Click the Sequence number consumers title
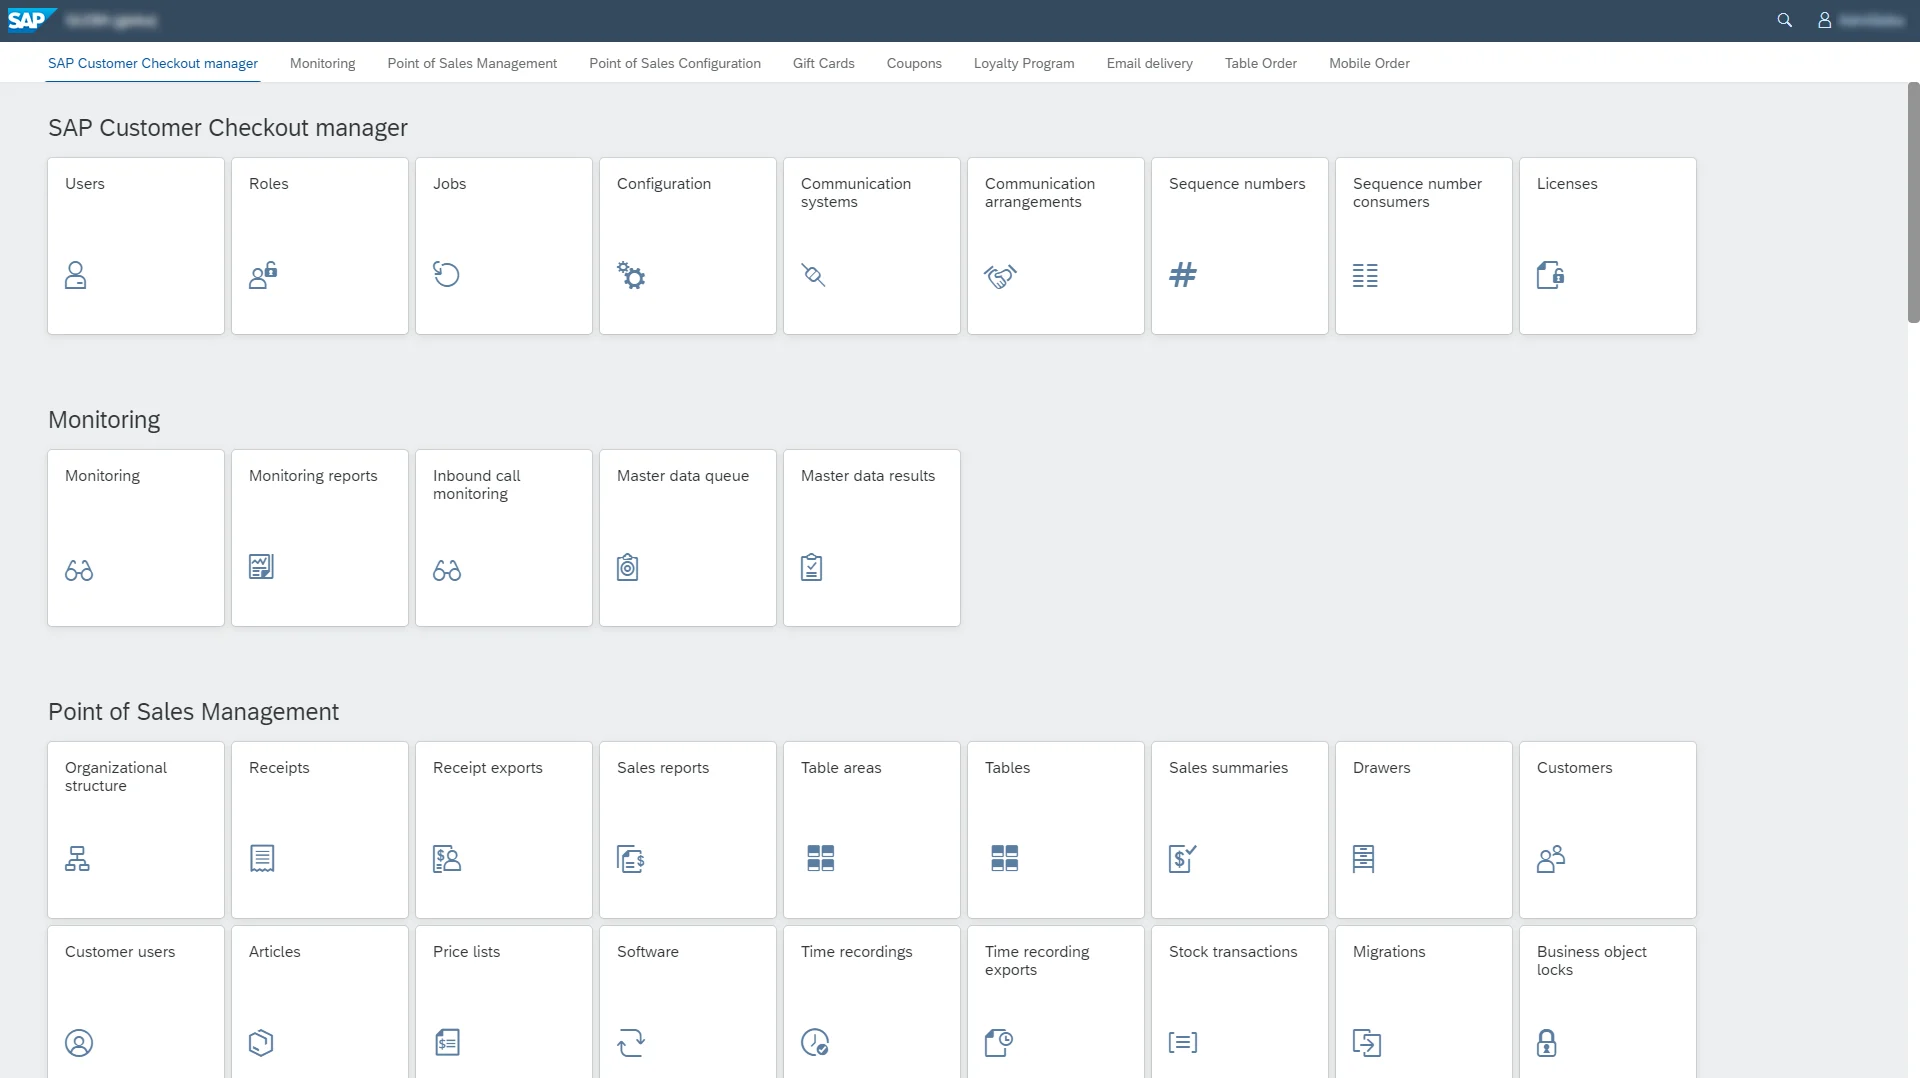Screen dimensions: 1920x1078 click(1417, 193)
